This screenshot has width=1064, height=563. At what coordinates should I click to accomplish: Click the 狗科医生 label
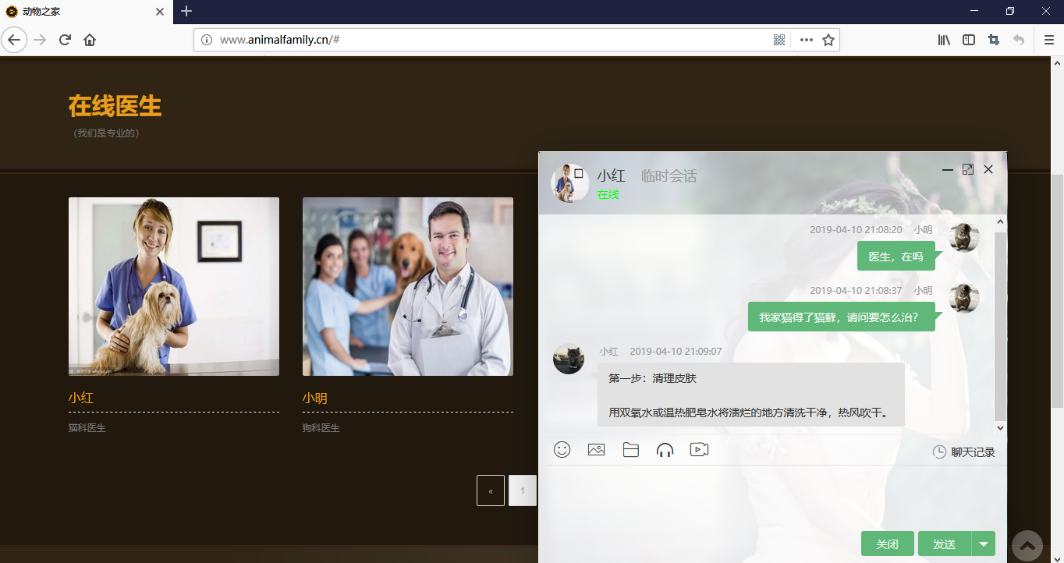click(321, 428)
